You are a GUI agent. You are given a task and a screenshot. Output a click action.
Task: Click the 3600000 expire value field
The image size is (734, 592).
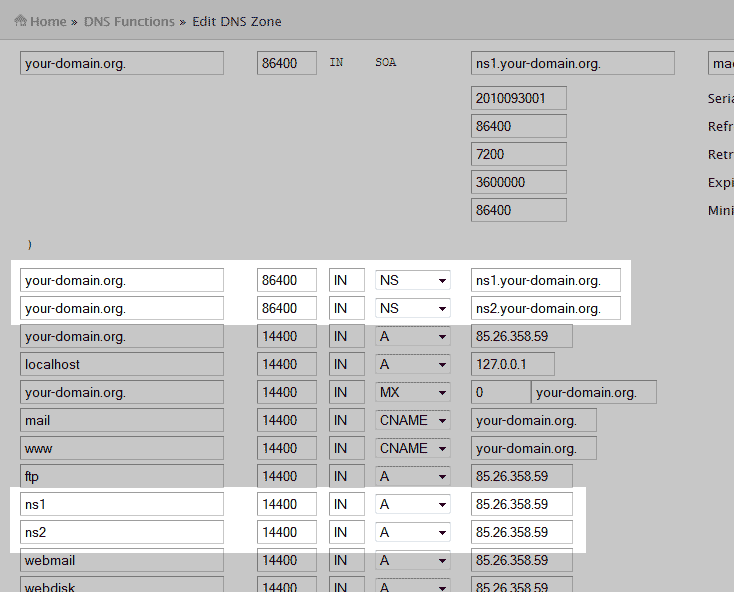pyautogui.click(x=519, y=182)
